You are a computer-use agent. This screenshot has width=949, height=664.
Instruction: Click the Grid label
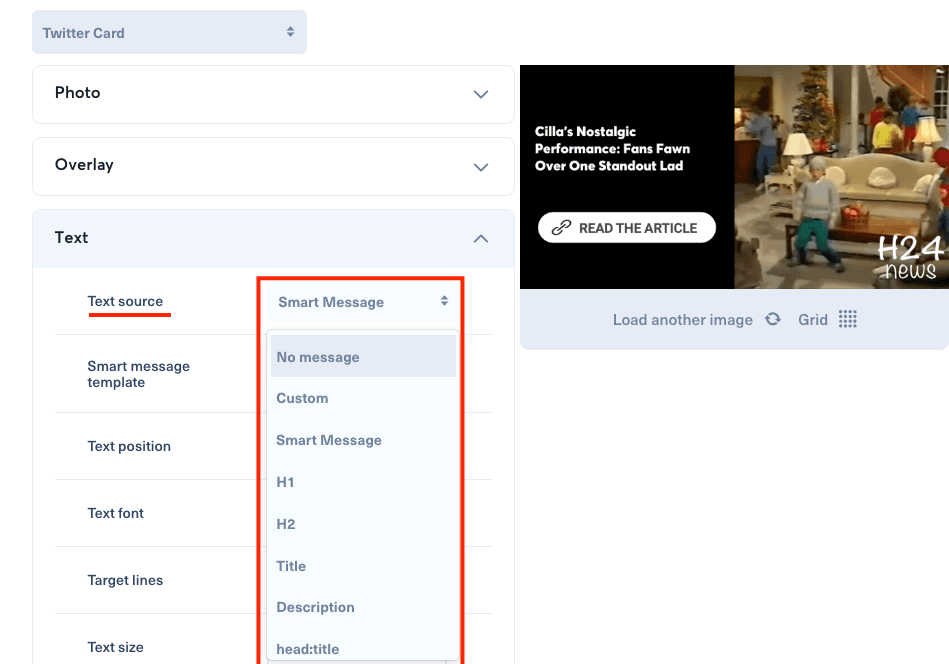[x=813, y=320]
